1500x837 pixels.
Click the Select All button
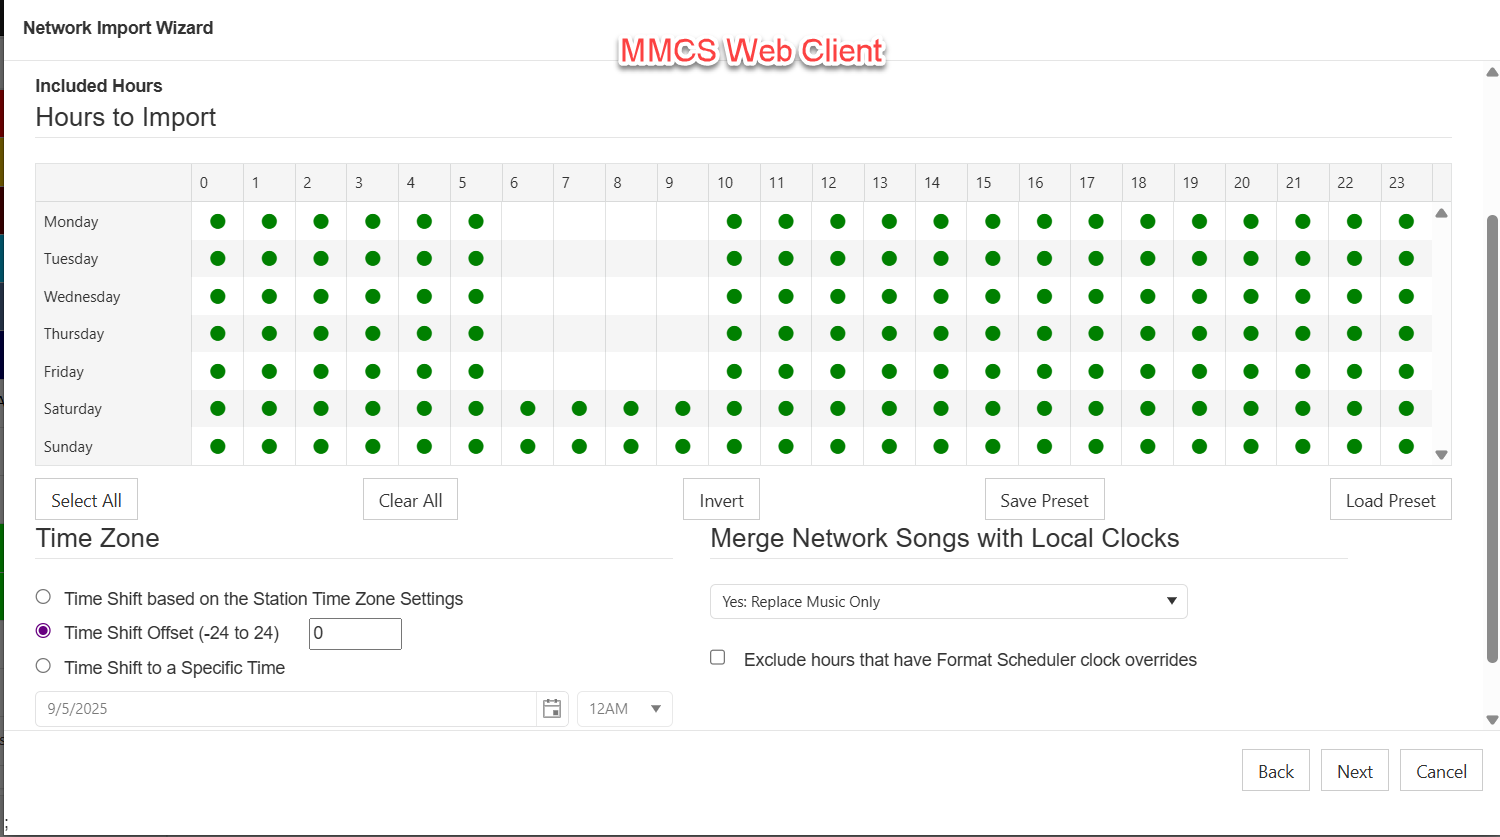pyautogui.click(x=86, y=500)
